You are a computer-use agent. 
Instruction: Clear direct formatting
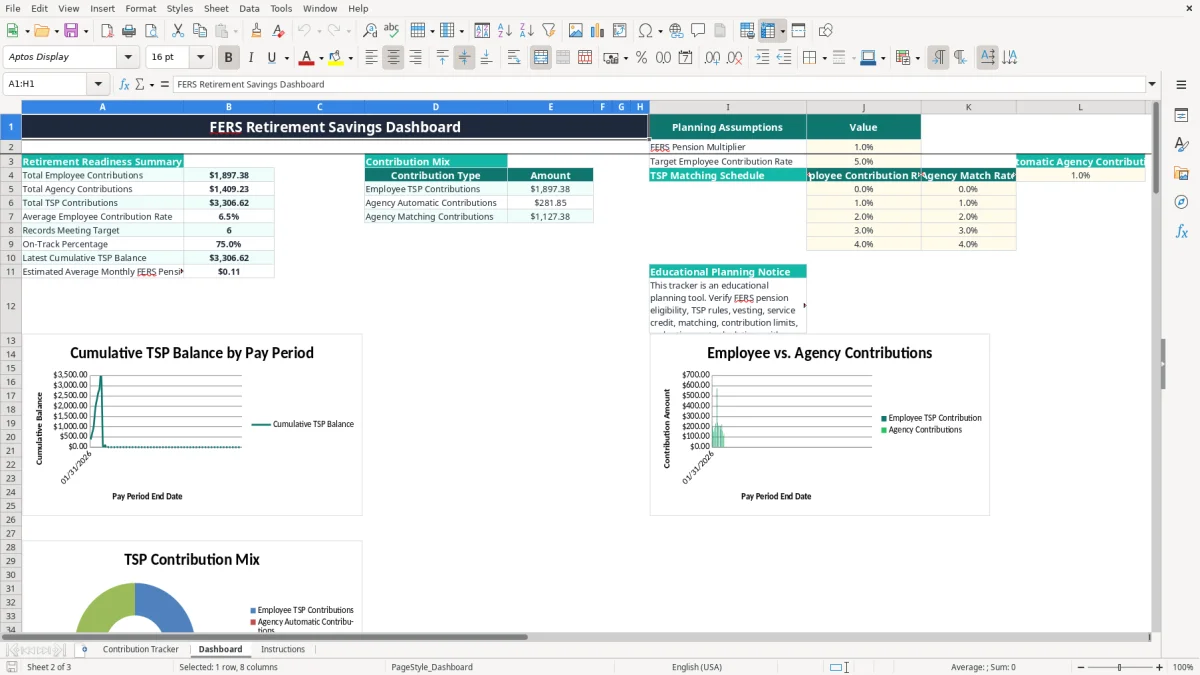[x=278, y=31]
